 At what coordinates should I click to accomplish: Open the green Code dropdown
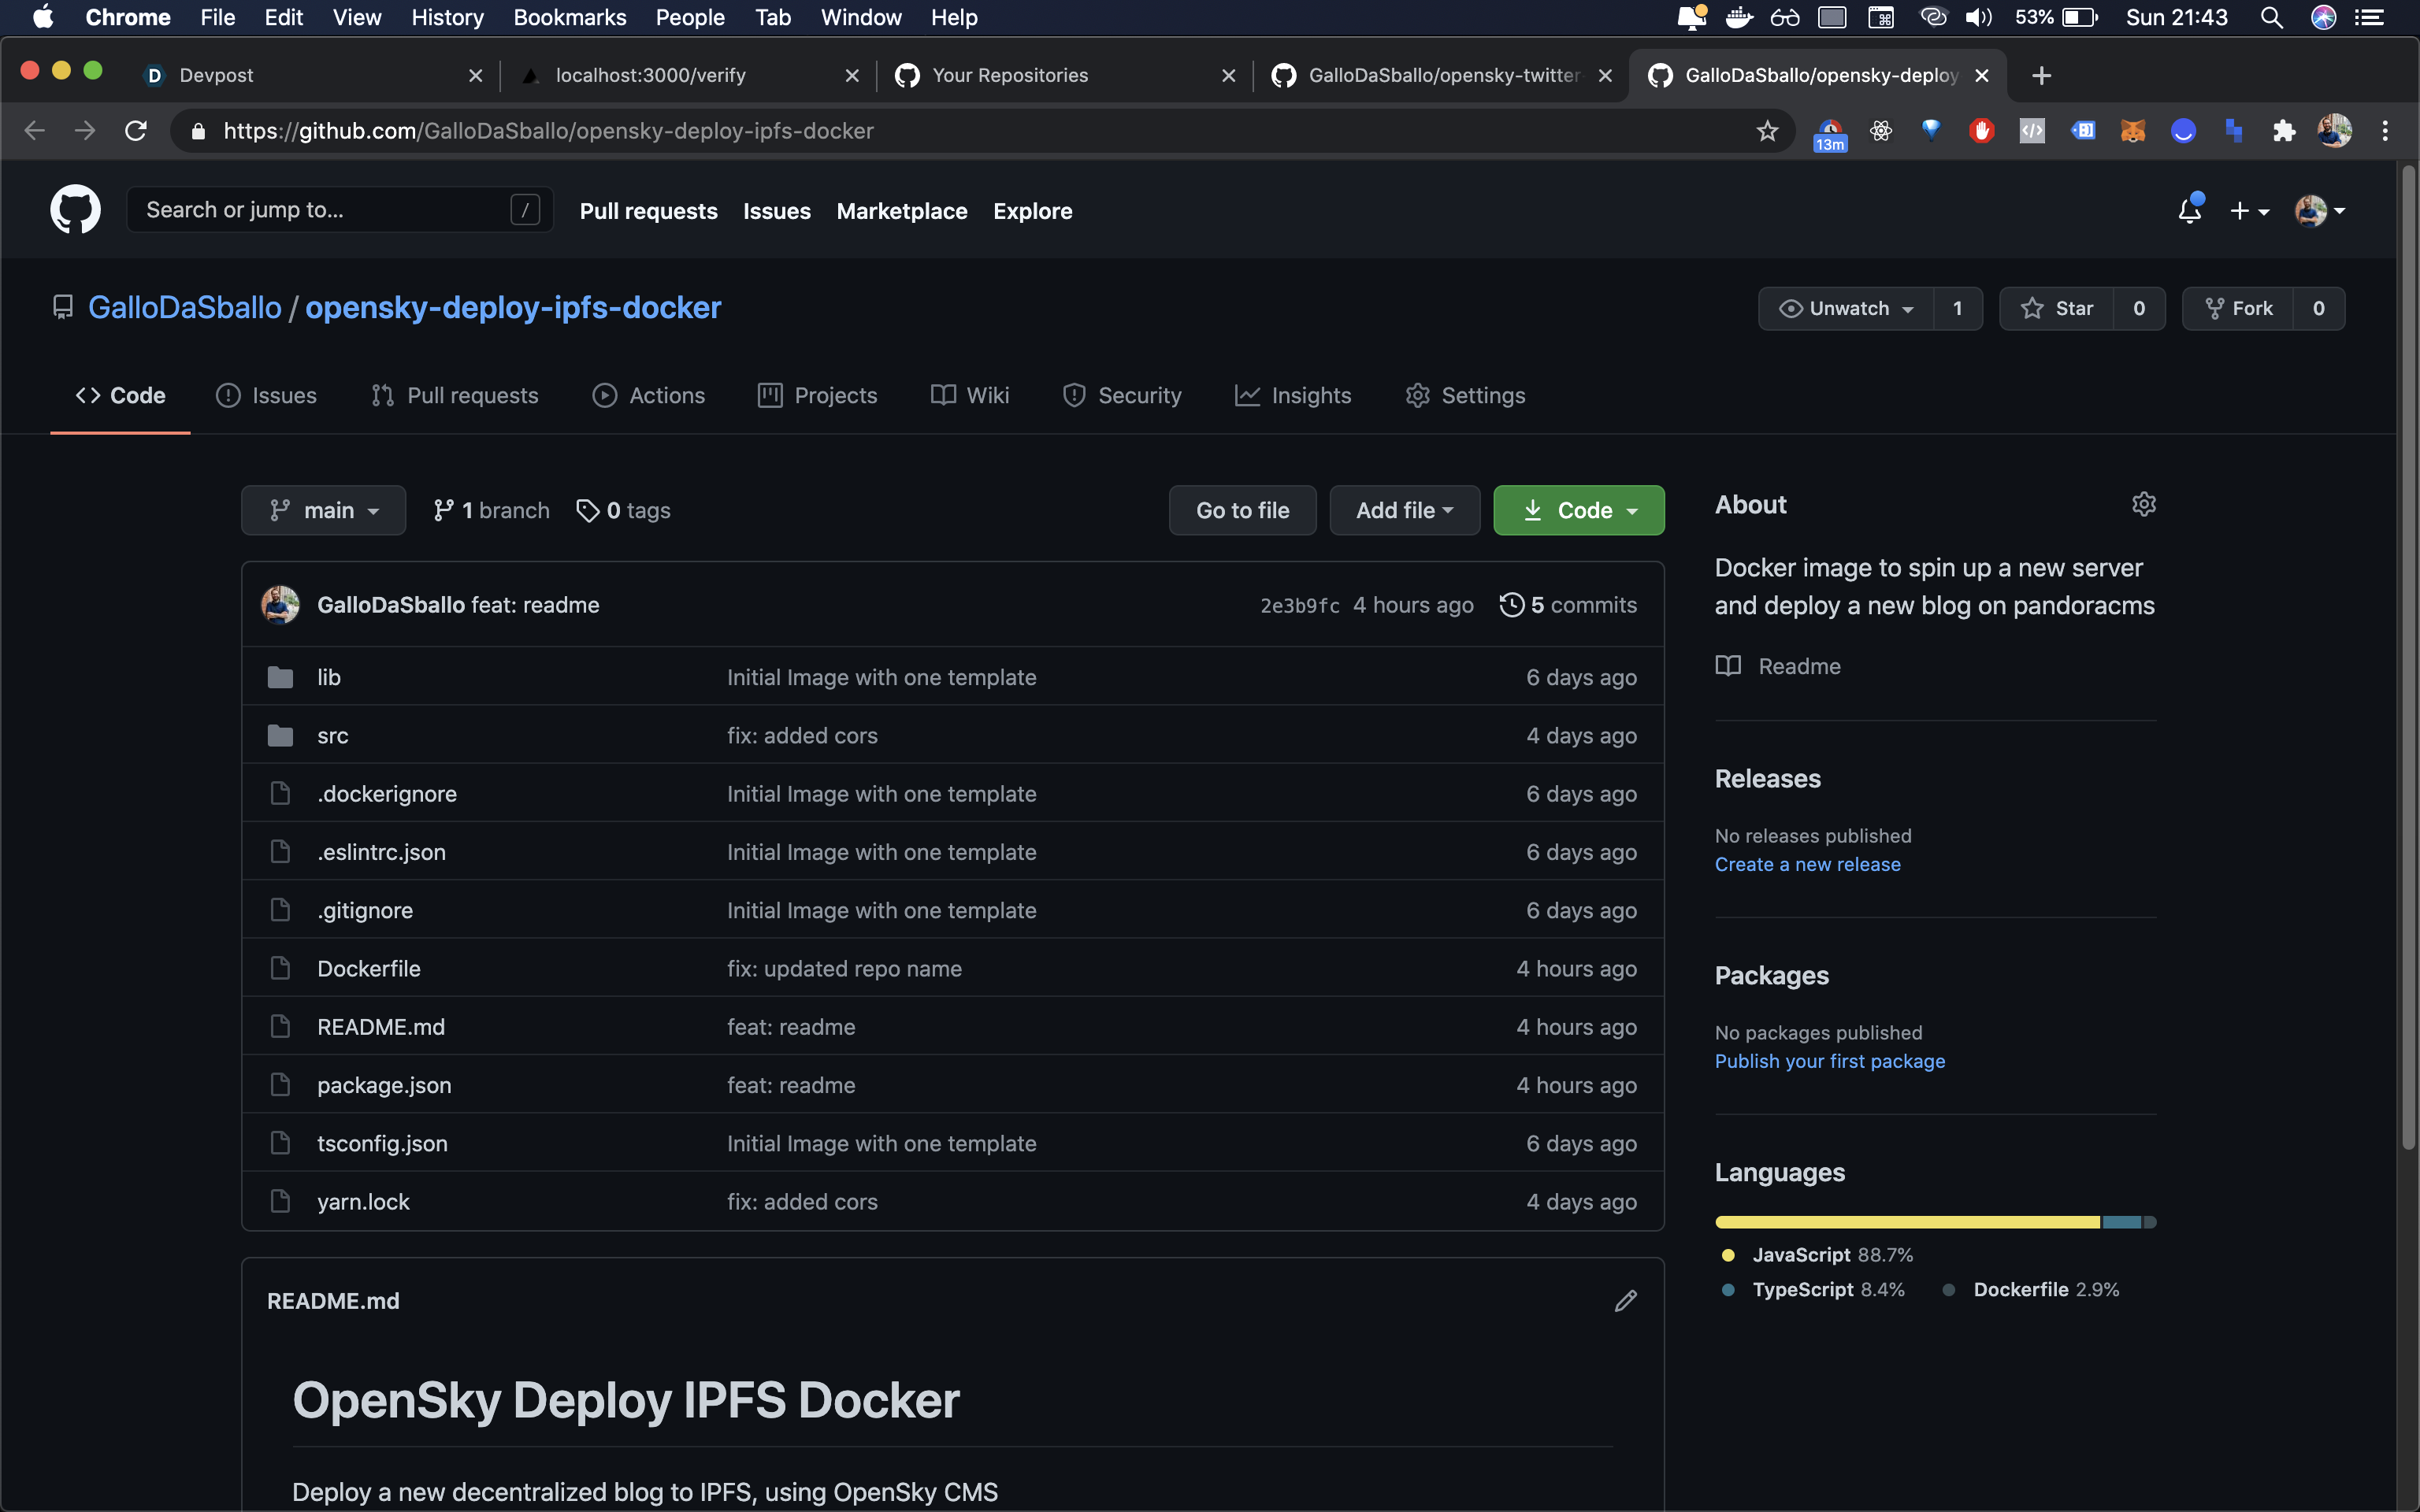point(1578,510)
